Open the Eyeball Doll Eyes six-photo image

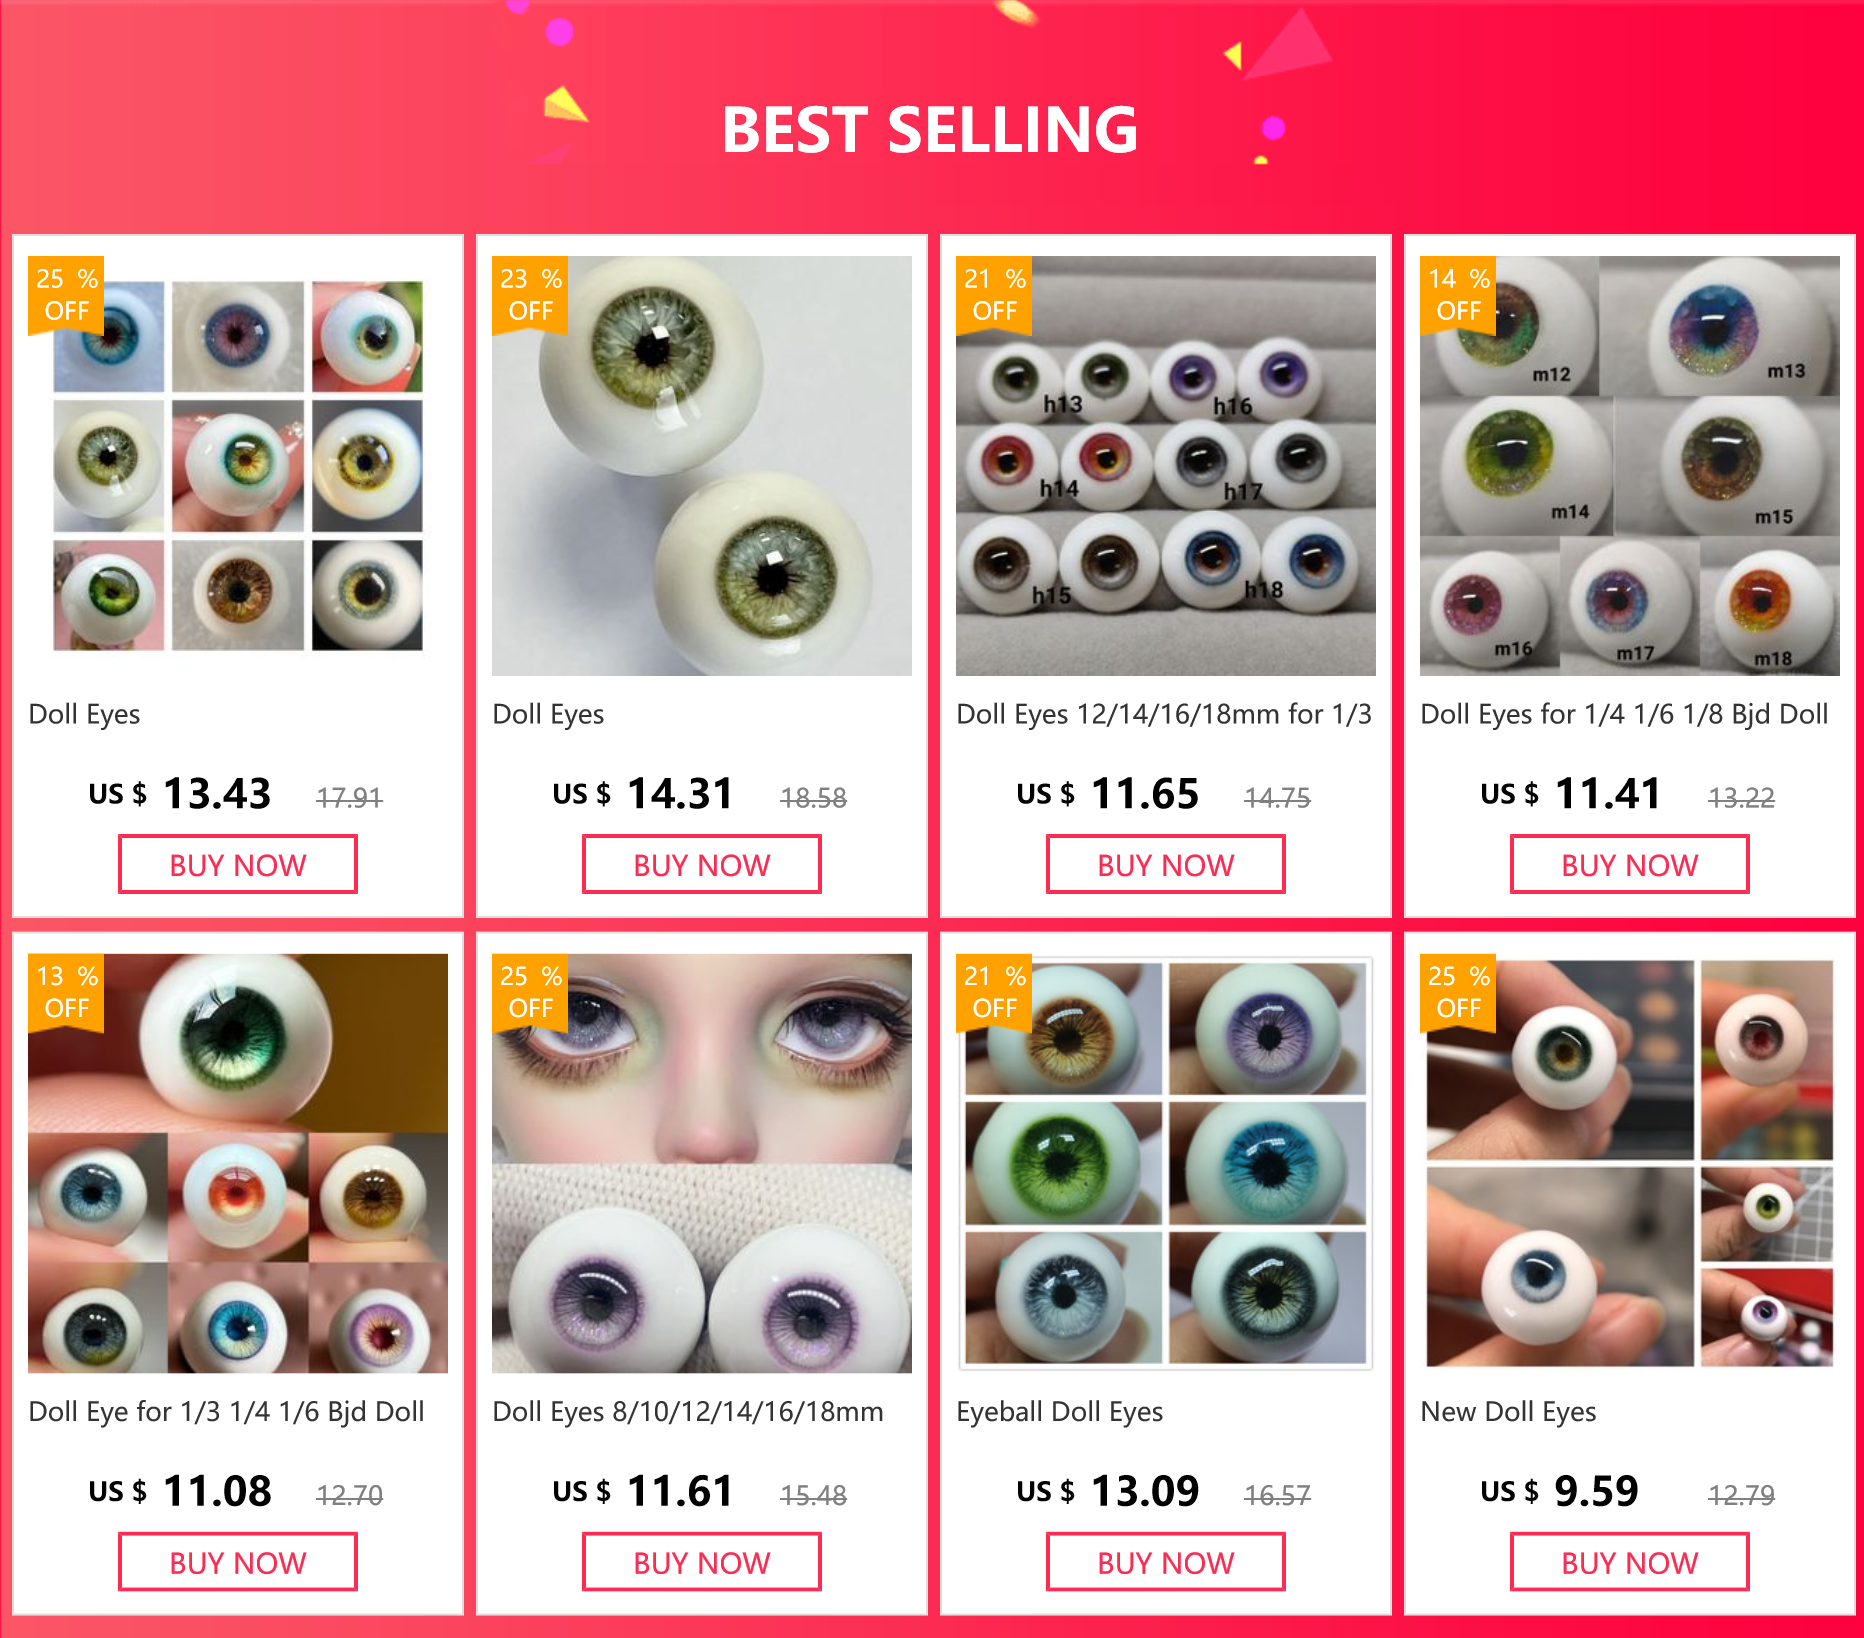[x=1166, y=1163]
